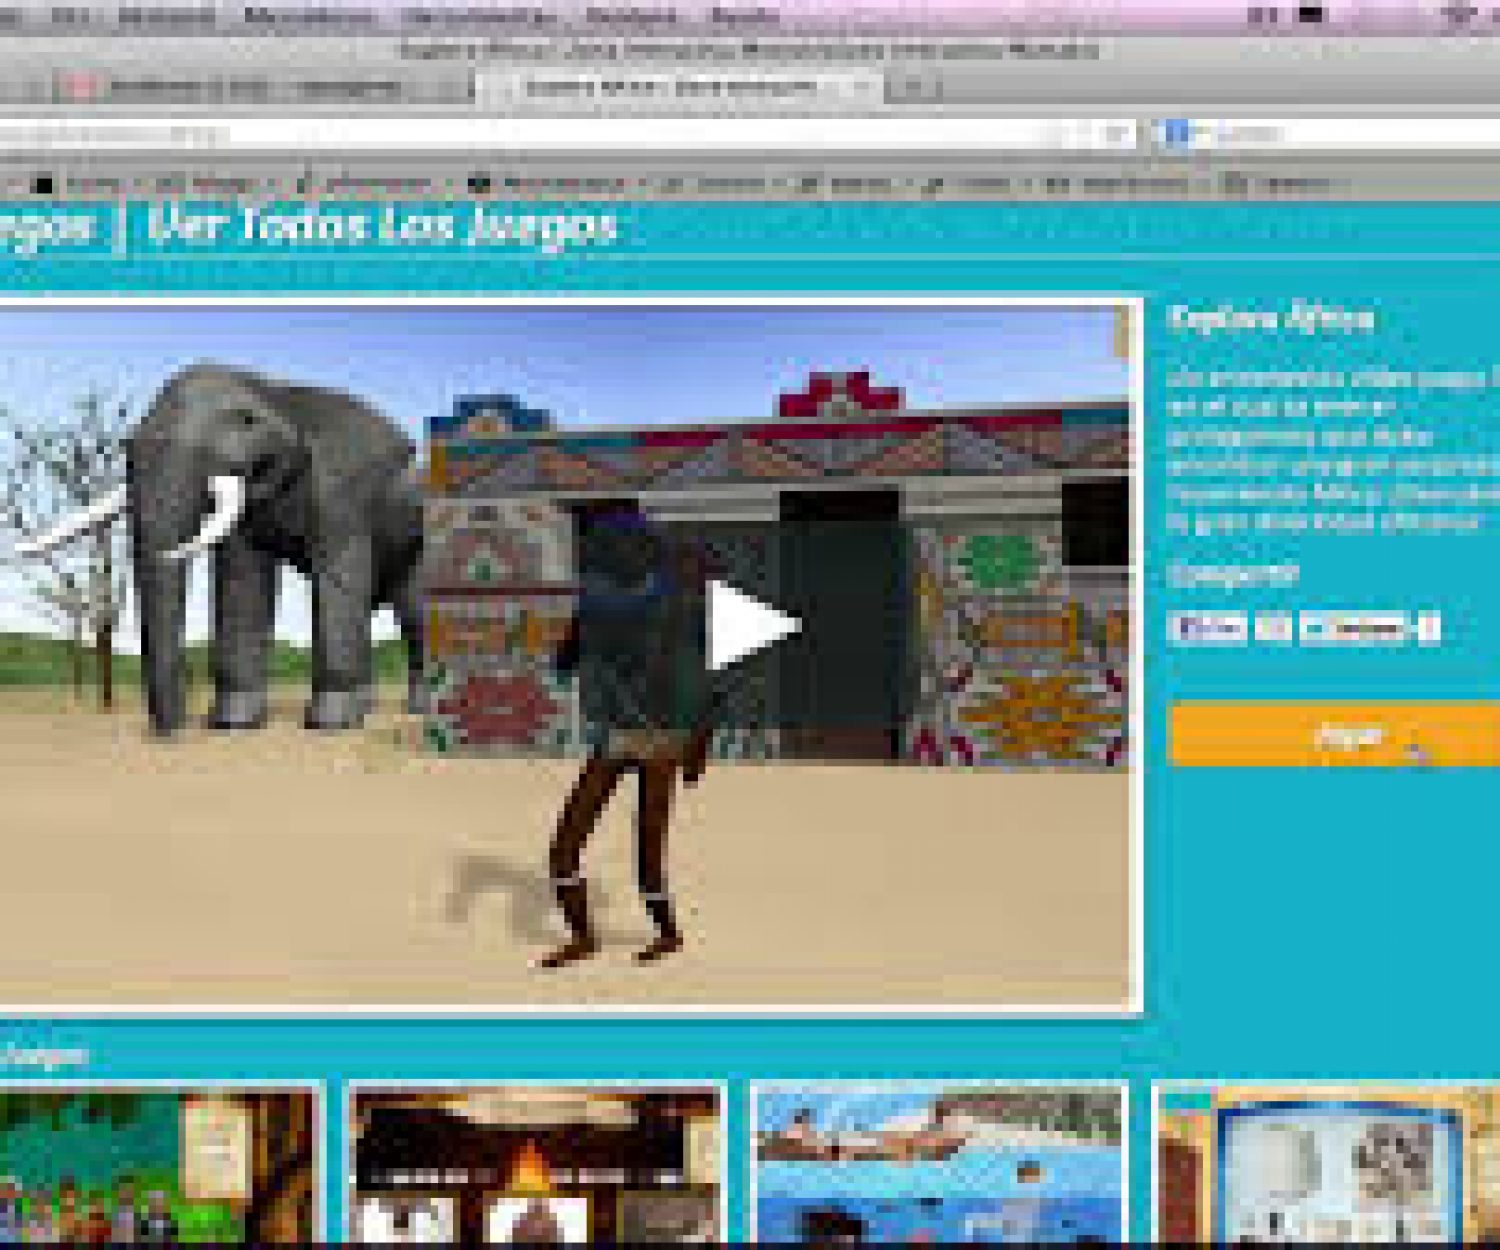Play the Explora África game video

coord(752,626)
